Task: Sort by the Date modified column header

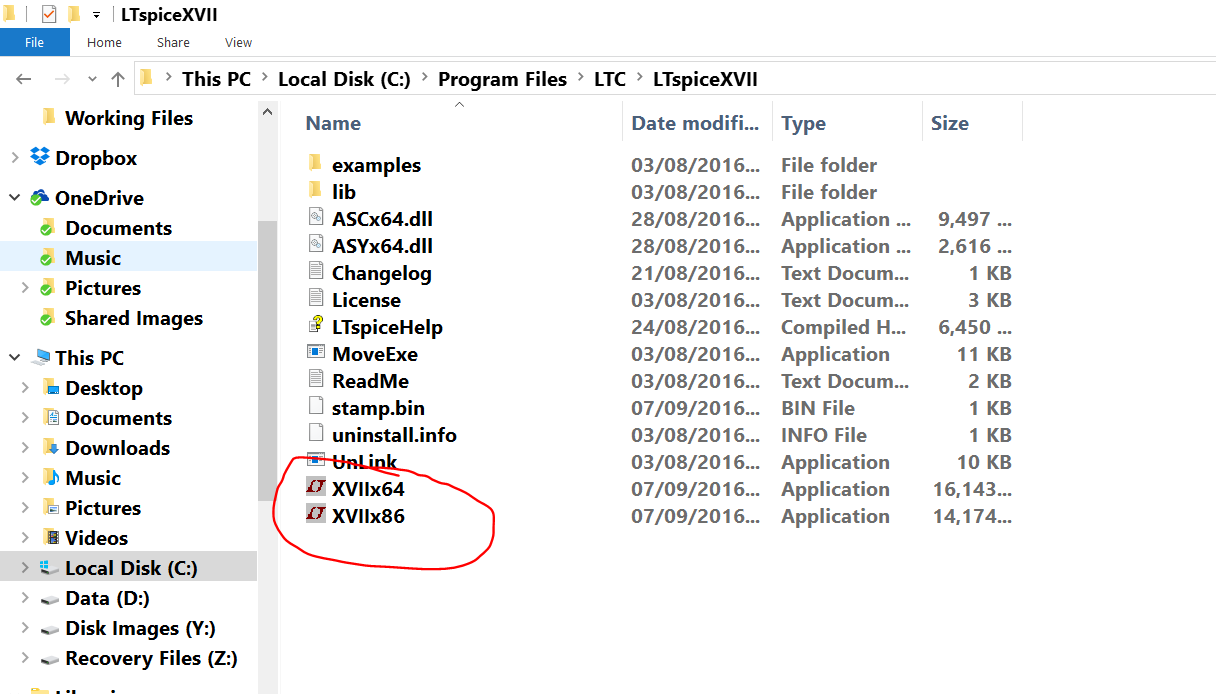Action: click(697, 123)
